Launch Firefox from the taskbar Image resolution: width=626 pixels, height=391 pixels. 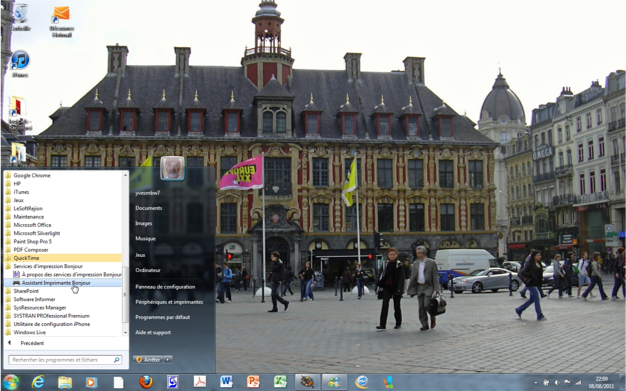pos(146,382)
